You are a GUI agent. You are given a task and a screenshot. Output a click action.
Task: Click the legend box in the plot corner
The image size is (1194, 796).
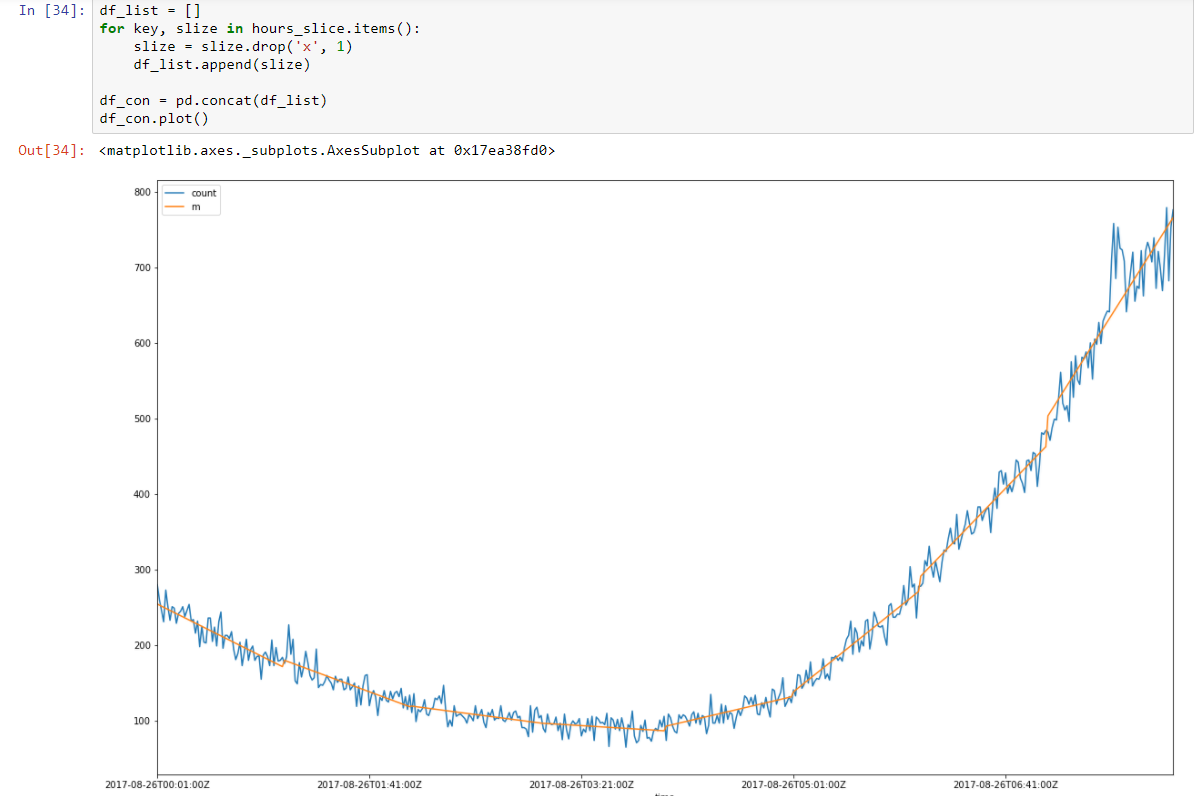pyautogui.click(x=190, y=199)
